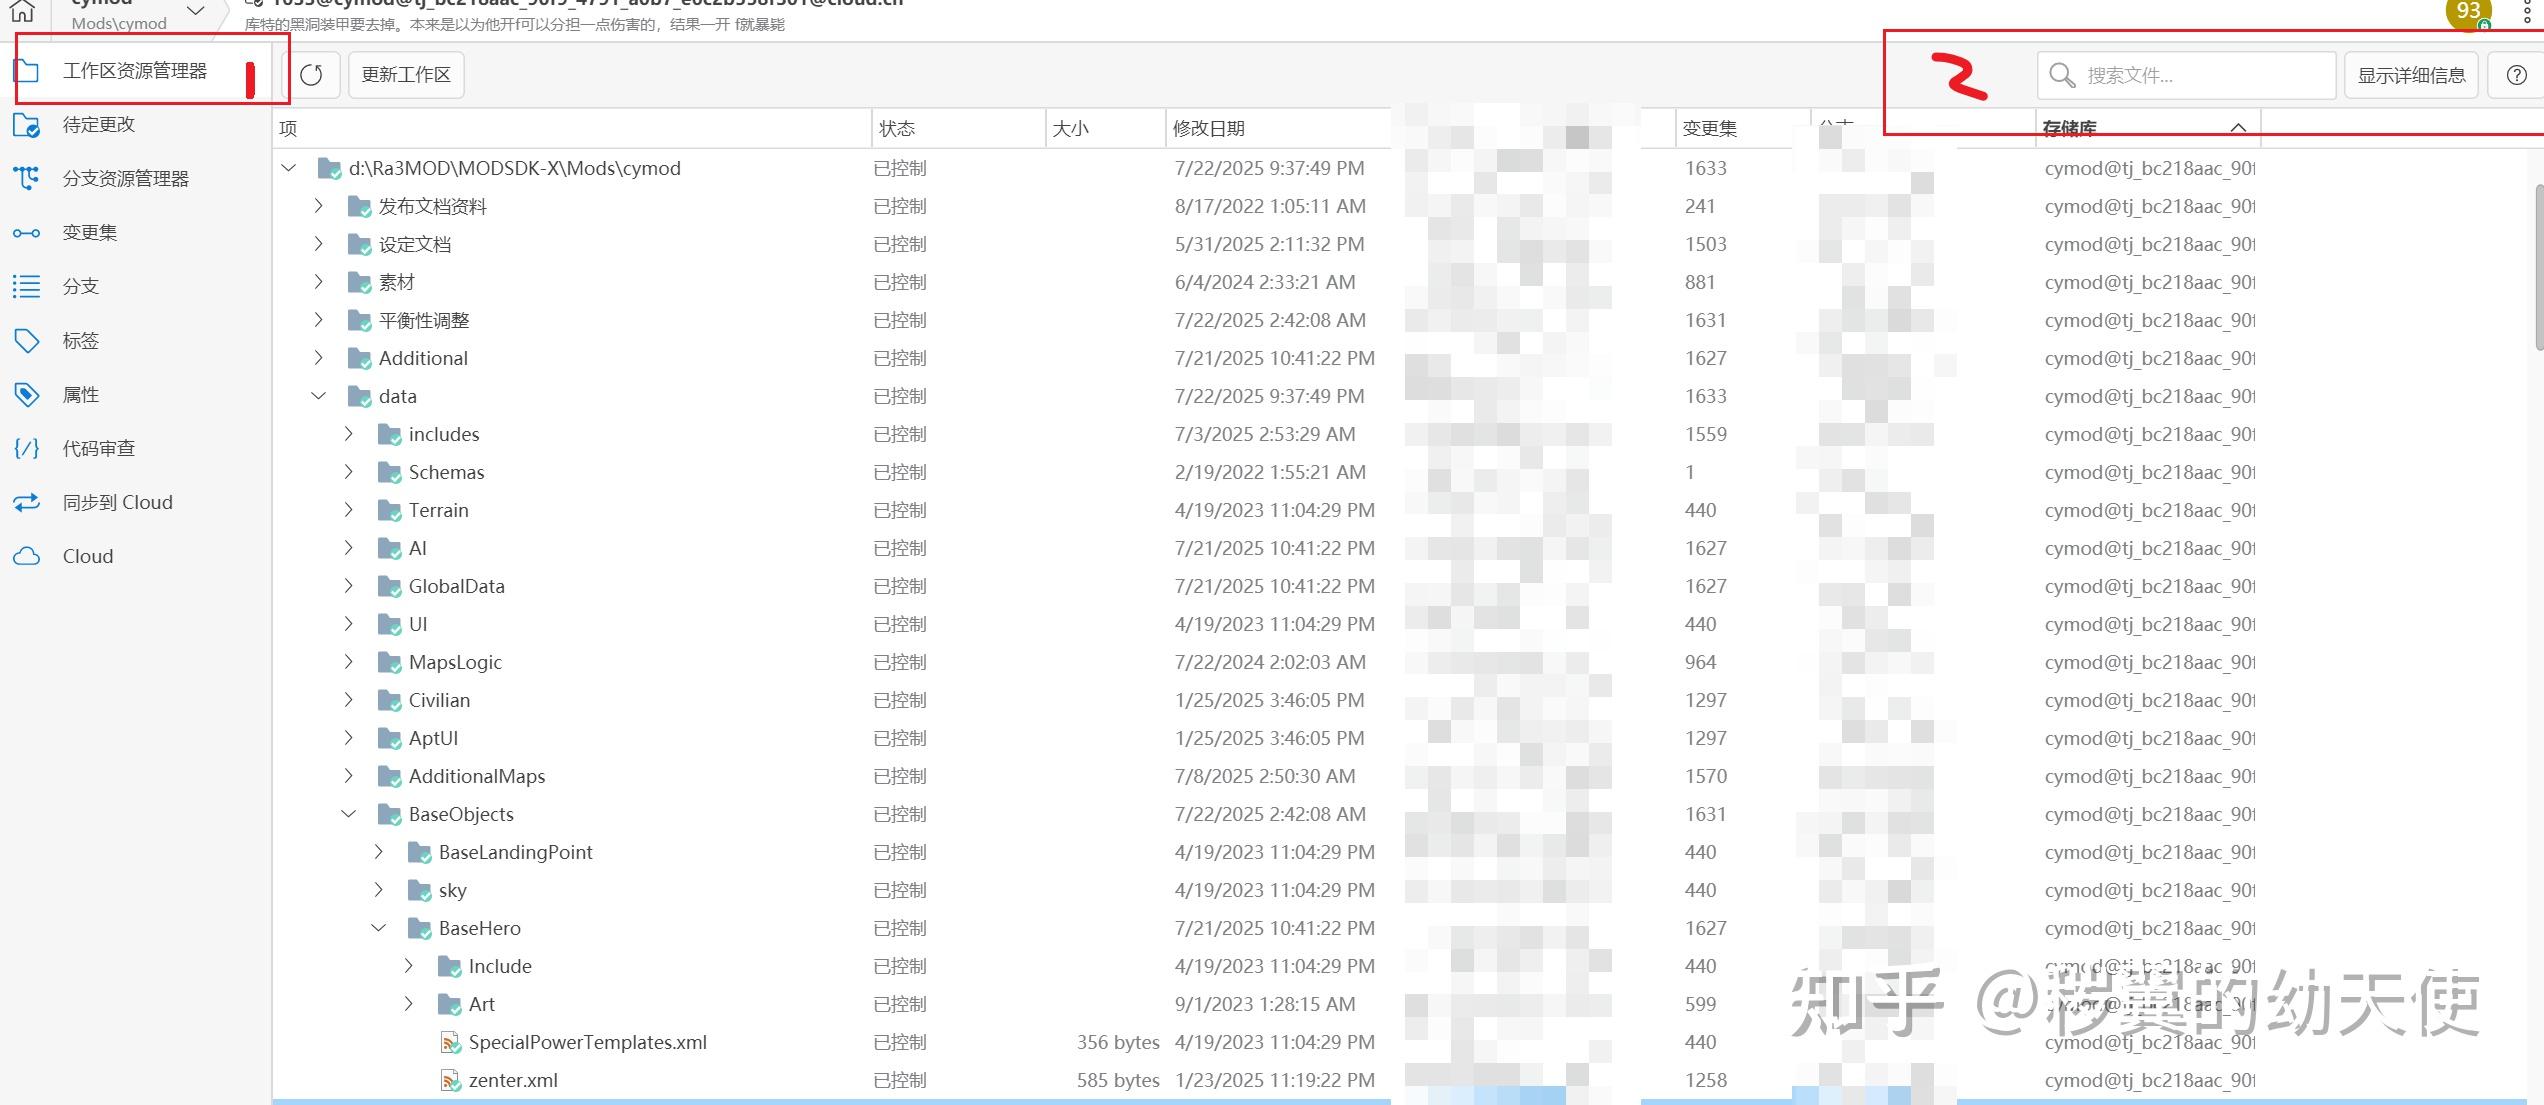Select 工作区资源管理器 in sidebar
The height and width of the screenshot is (1105, 2544).
coord(134,71)
